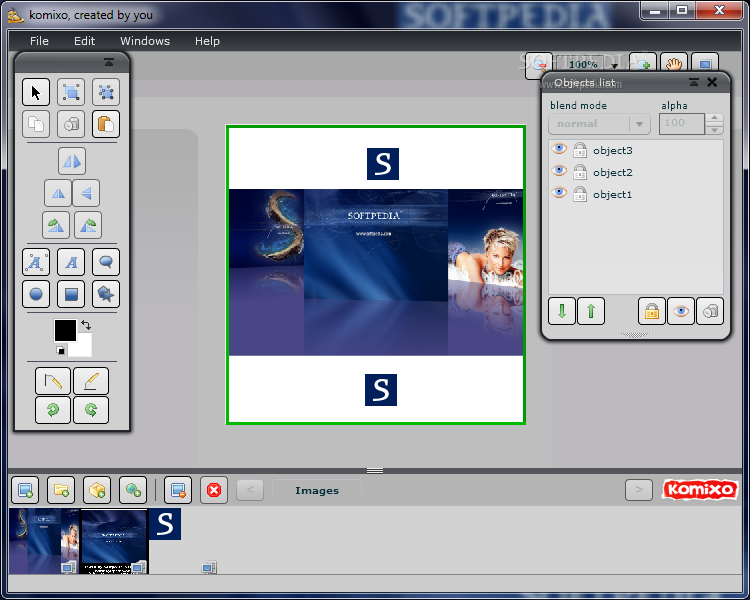Click the foreground black color swatch
Screen dimensions: 750x600
65,331
